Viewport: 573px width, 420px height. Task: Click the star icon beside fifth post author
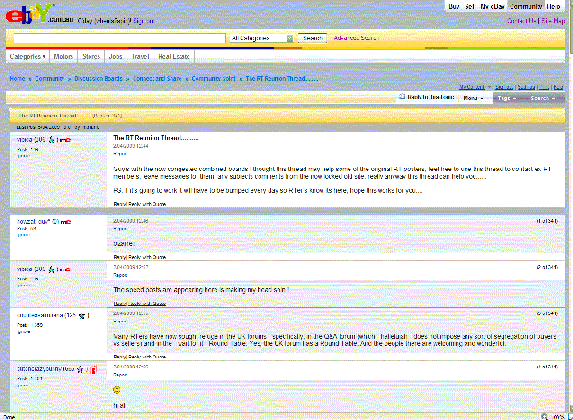(80, 370)
